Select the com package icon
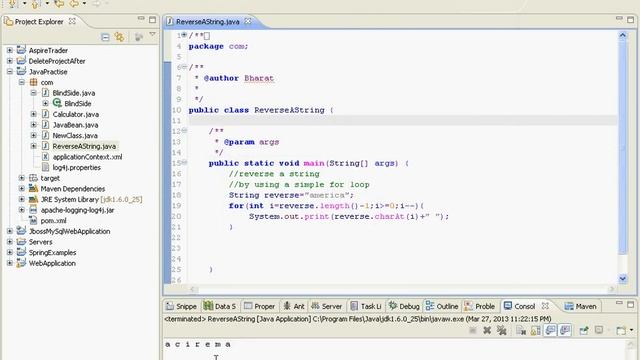This screenshot has height=360, width=640. [x=33, y=82]
